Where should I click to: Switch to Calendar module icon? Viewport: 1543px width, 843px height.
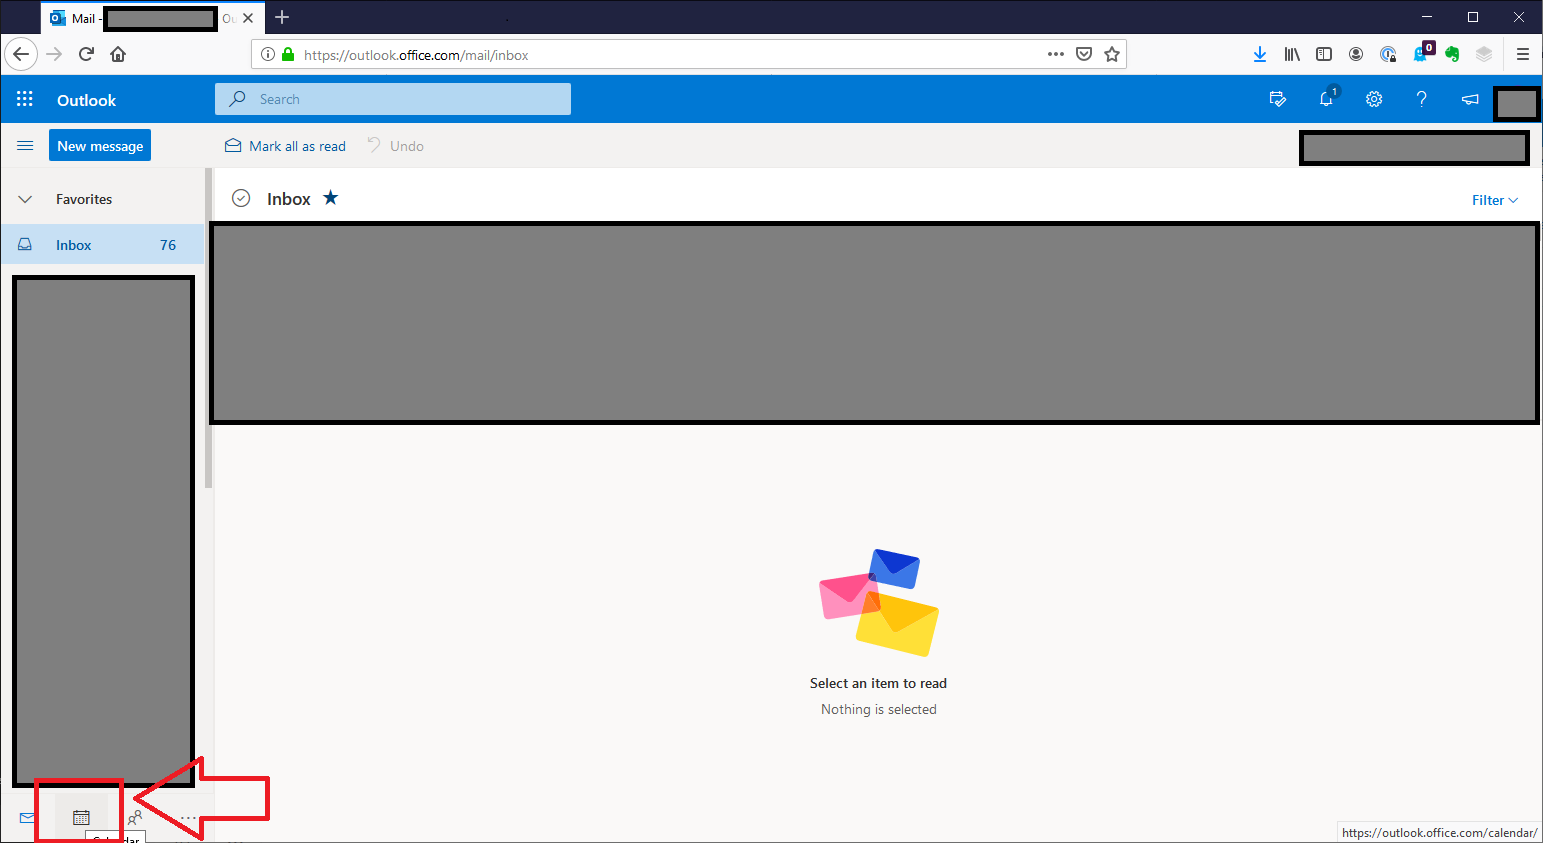[81, 818]
